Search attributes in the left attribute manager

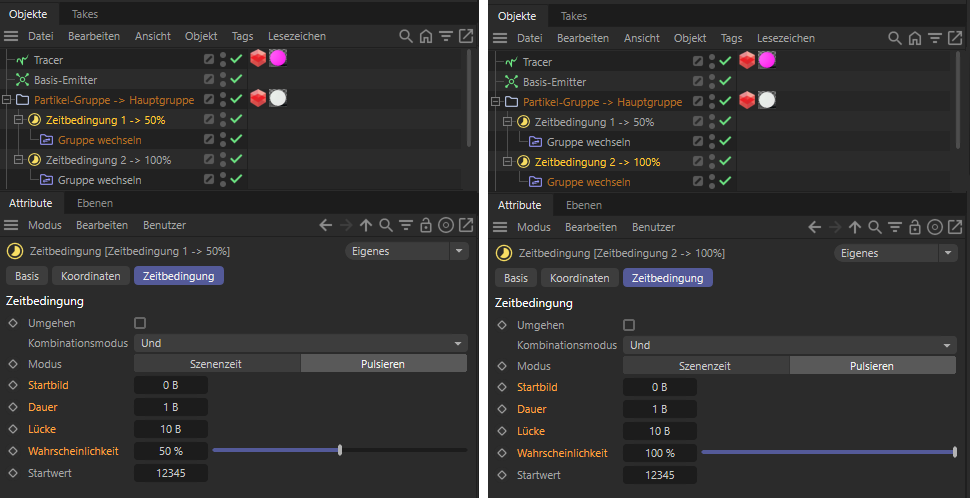[x=385, y=225]
